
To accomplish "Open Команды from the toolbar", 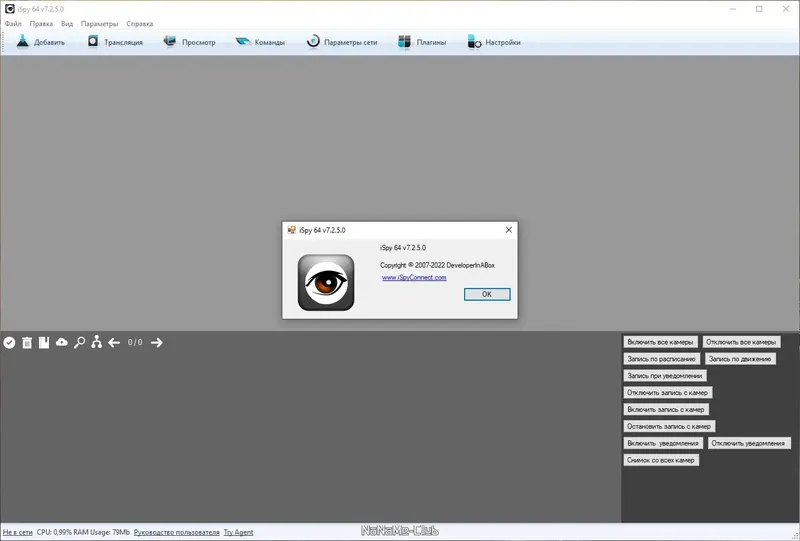I will [260, 42].
